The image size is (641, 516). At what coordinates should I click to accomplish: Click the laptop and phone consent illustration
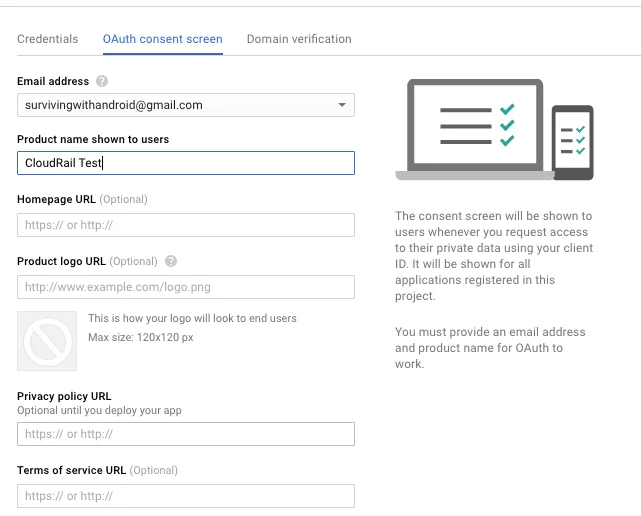coord(494,130)
